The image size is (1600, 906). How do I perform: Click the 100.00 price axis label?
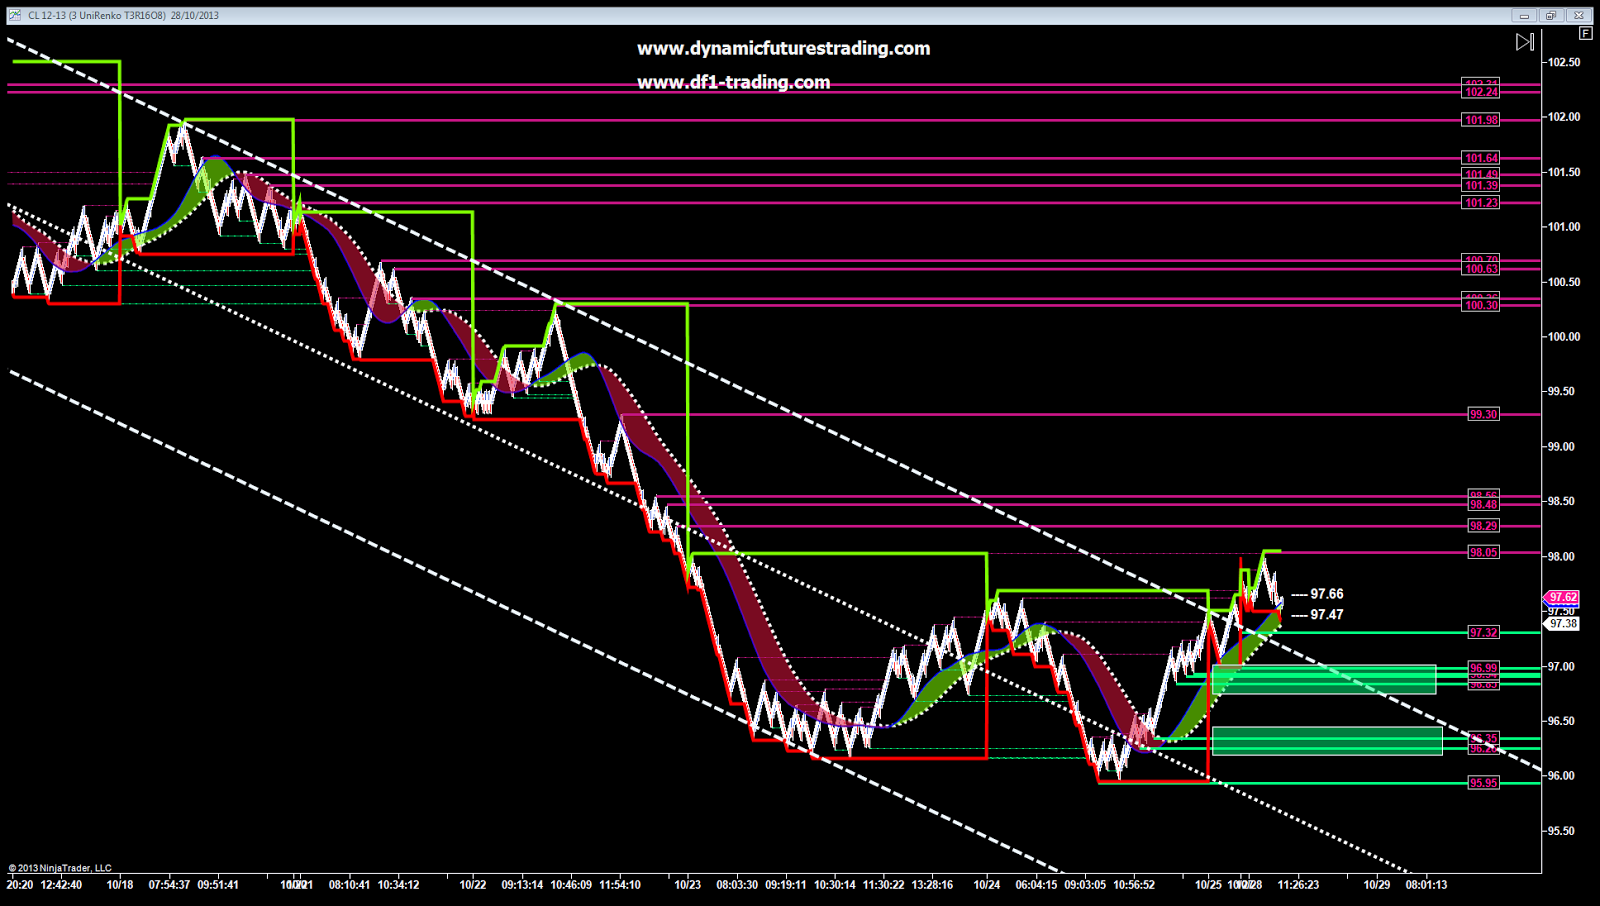(x=1564, y=337)
